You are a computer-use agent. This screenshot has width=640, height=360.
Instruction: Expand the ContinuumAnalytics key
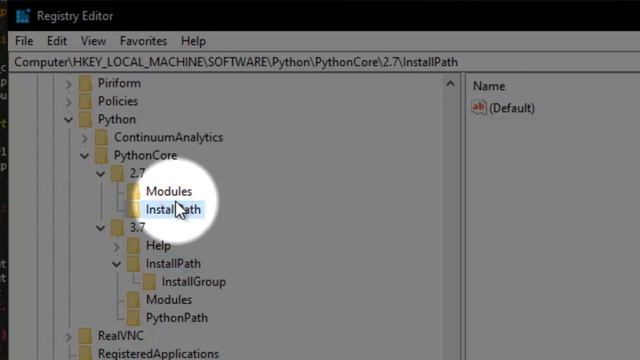click(84, 138)
